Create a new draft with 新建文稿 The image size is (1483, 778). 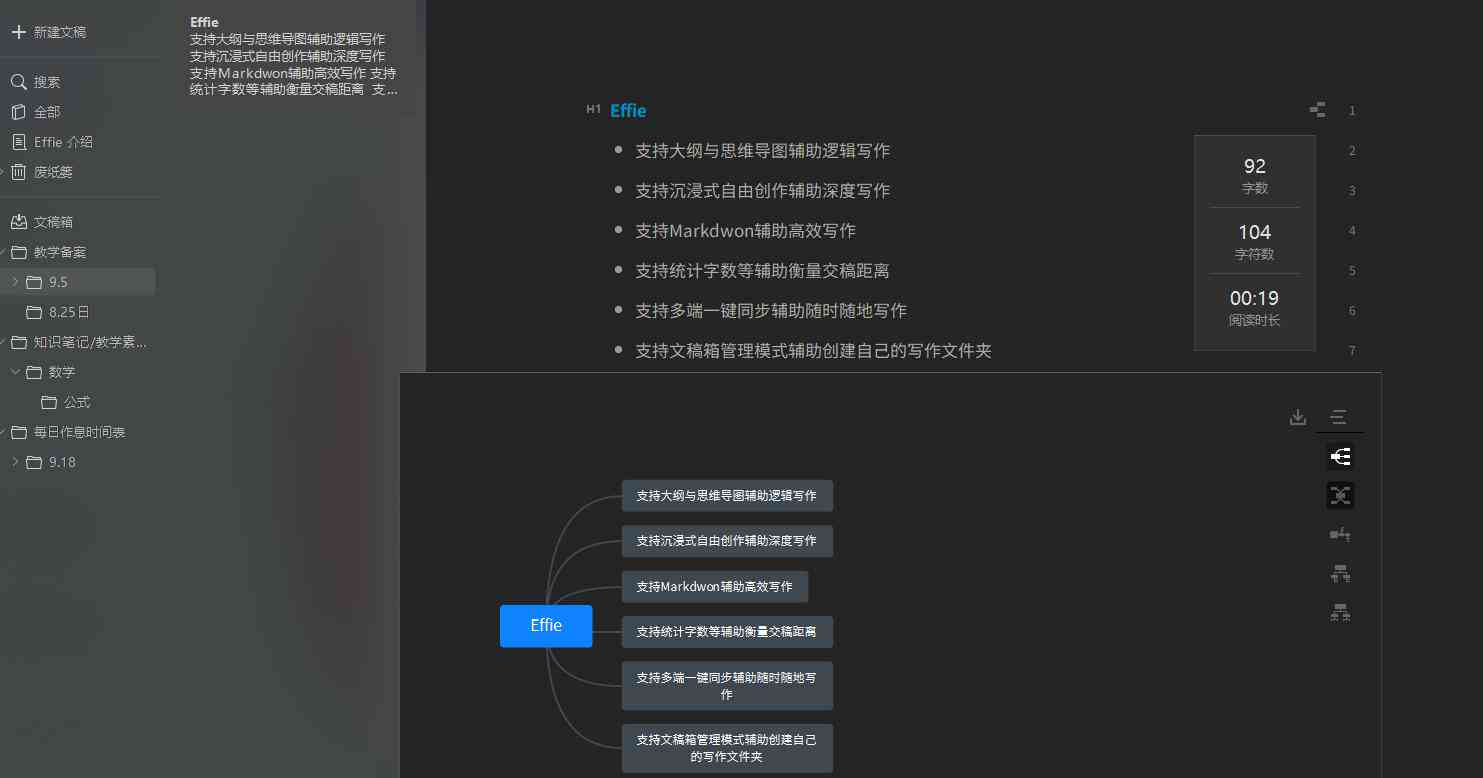[x=60, y=32]
